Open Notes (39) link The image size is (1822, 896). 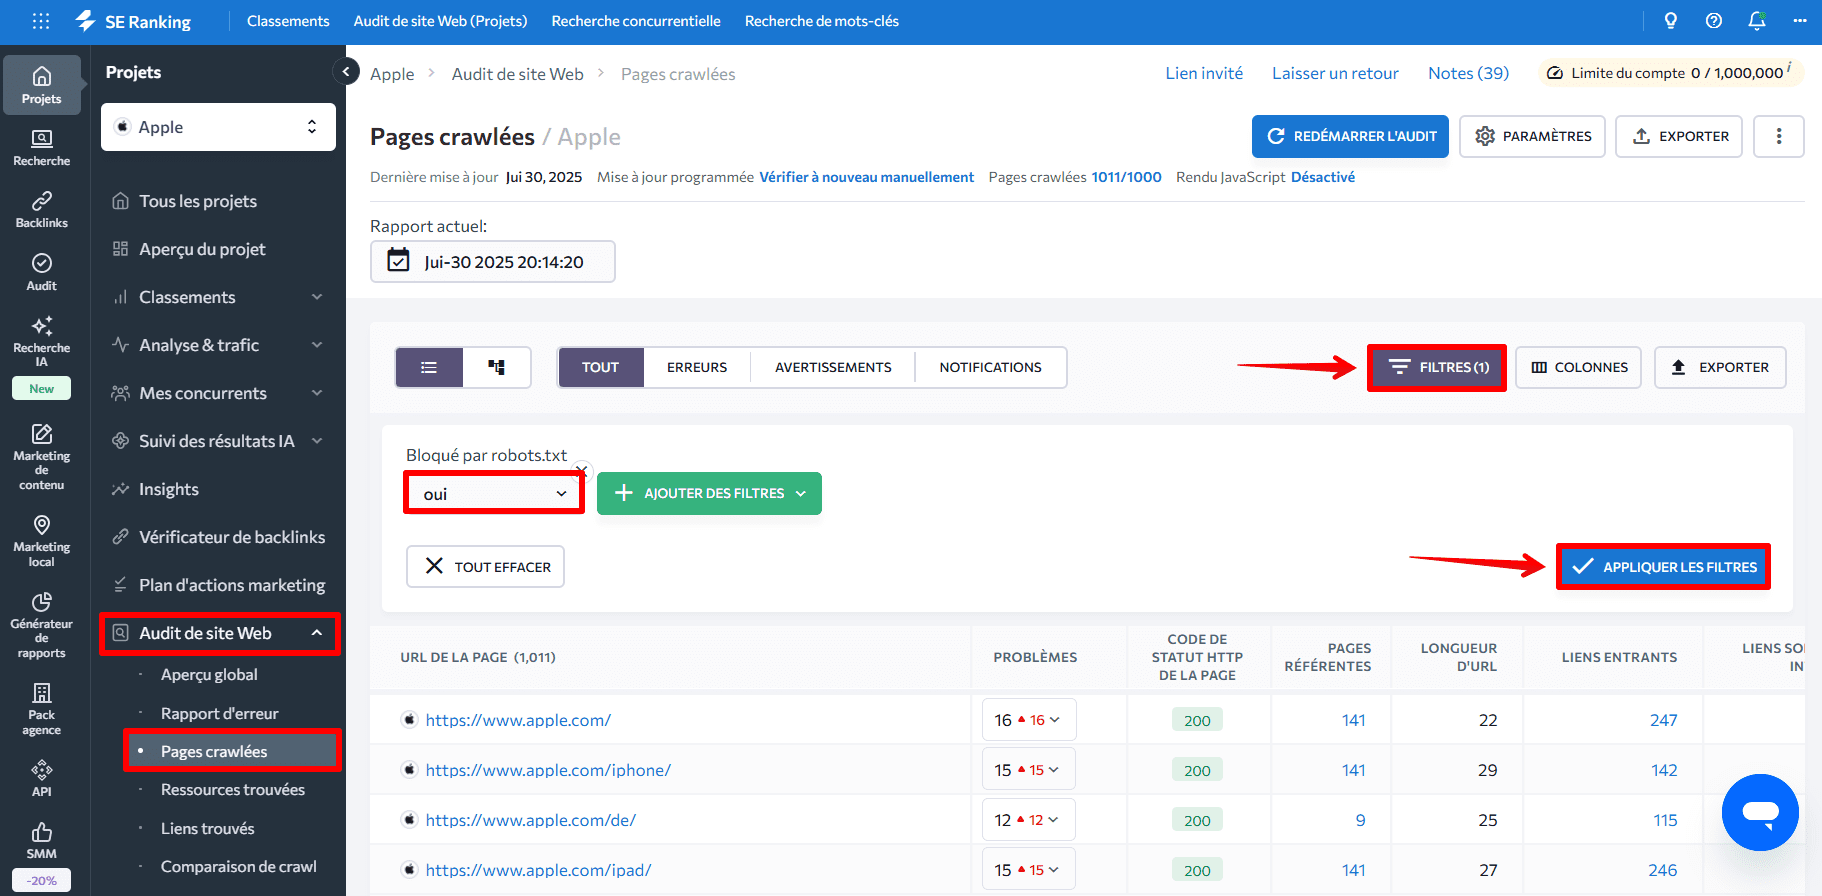[1468, 73]
